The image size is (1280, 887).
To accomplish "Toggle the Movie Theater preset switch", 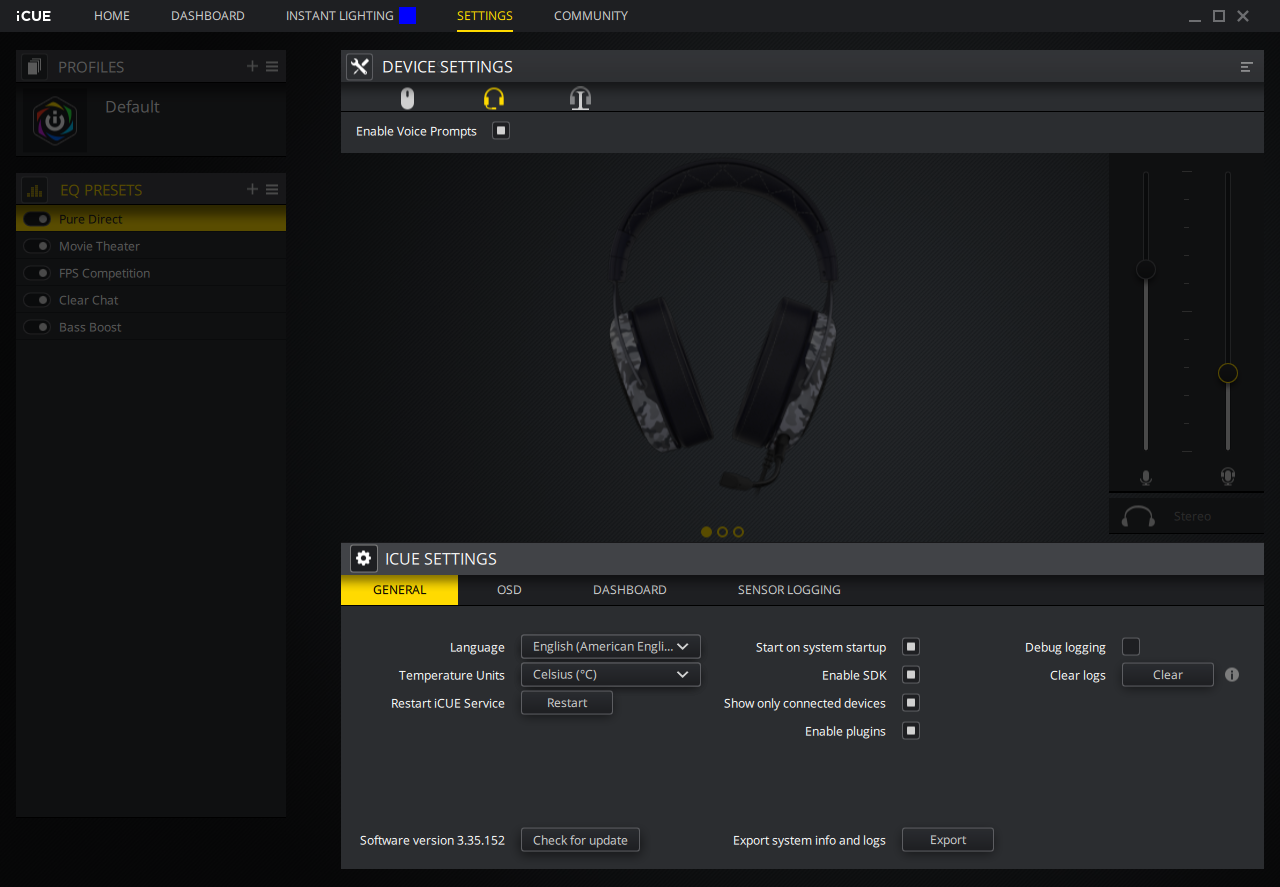I will [37, 246].
